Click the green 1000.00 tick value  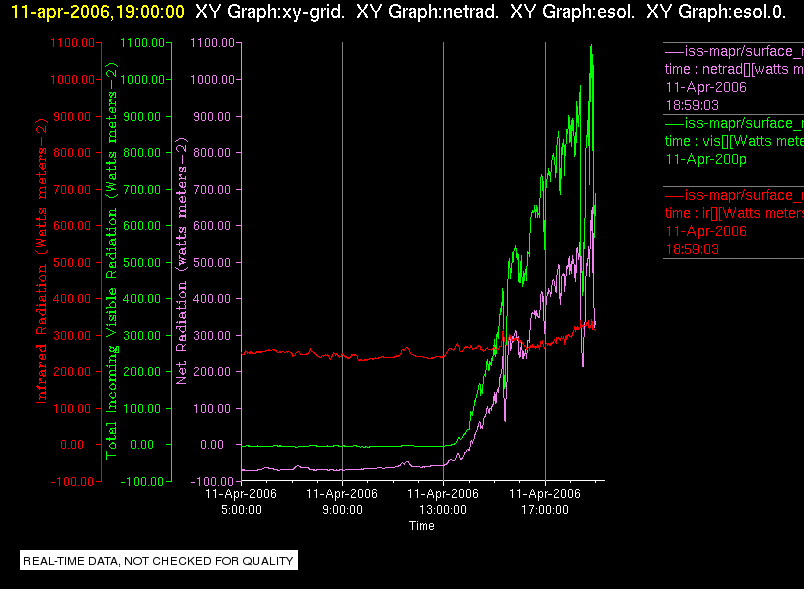pos(143,80)
